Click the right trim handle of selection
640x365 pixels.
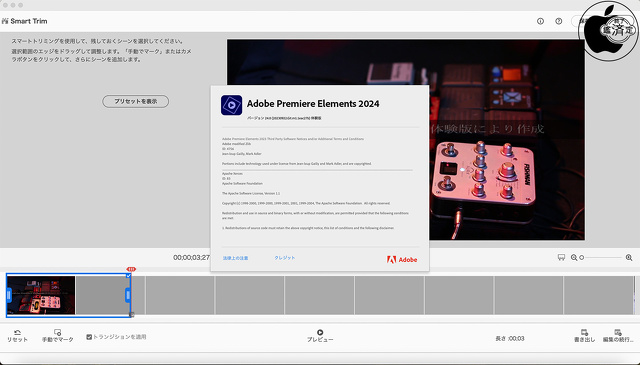click(128, 295)
